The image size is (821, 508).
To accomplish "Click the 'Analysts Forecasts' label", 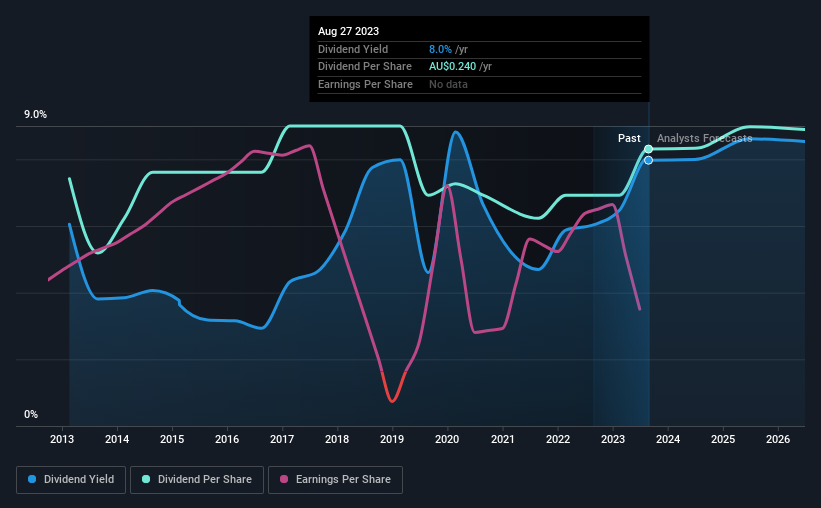I will [x=704, y=138].
